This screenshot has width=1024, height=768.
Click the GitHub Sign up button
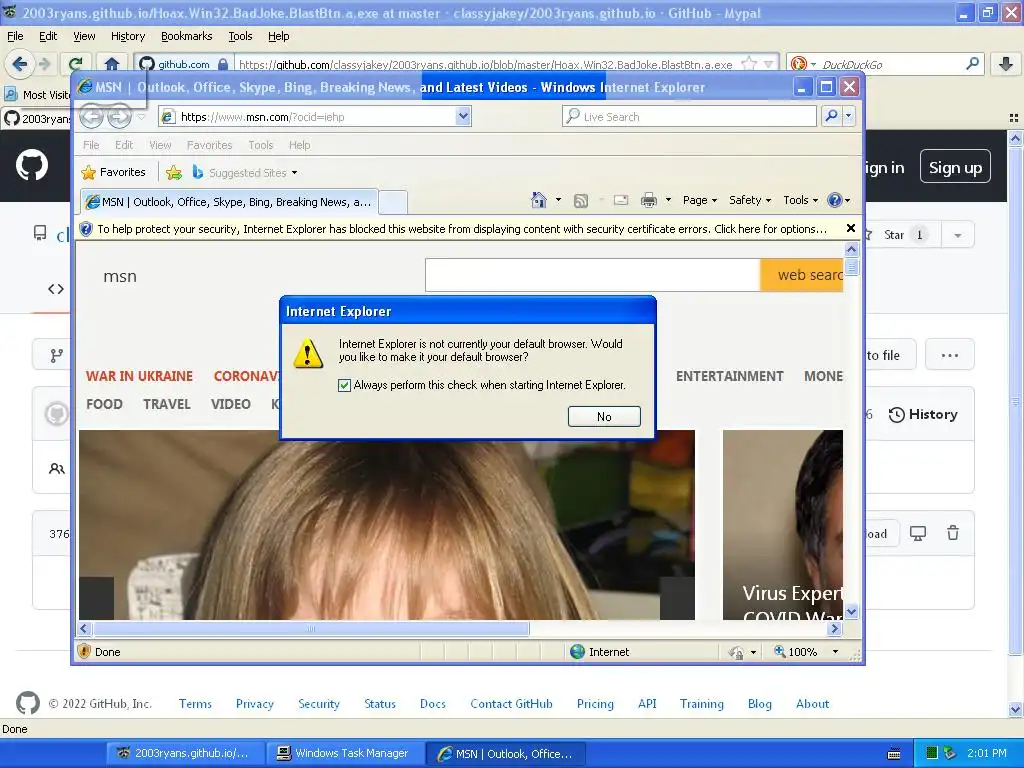(955, 167)
